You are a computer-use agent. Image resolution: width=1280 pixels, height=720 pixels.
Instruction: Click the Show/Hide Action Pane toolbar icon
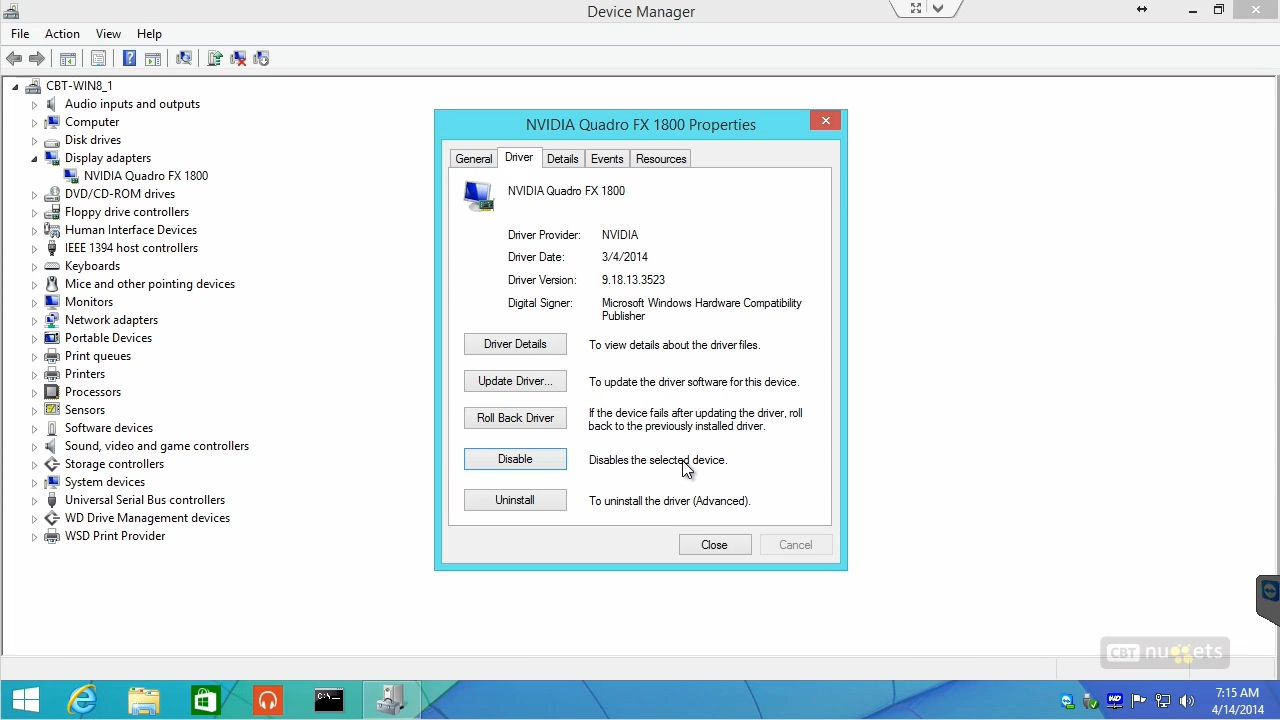click(x=153, y=59)
